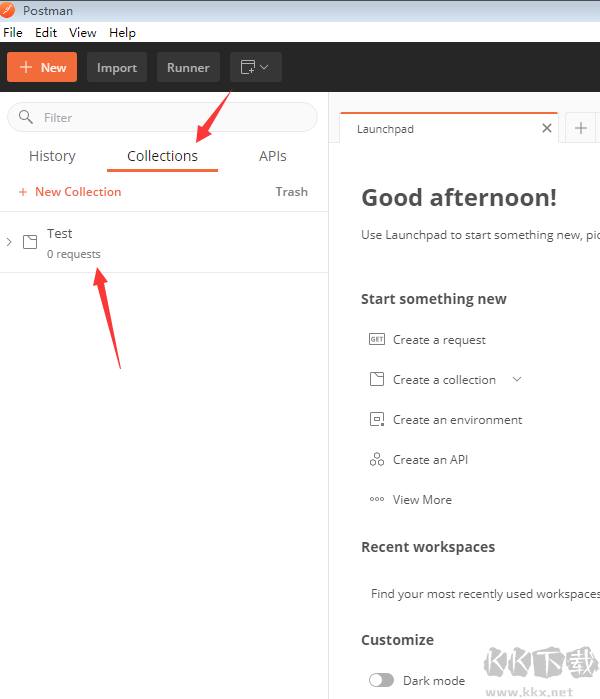This screenshot has height=699, width=600.
Task: Open the Help menu
Action: tap(122, 33)
